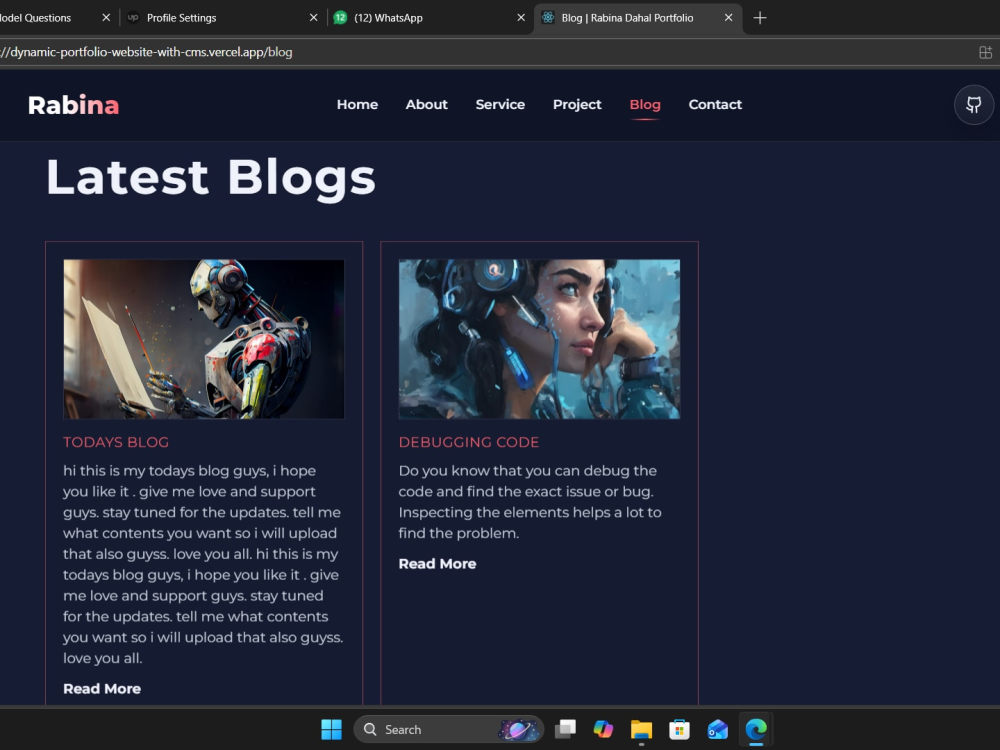
Task: Select the Blog nav item
Action: (645, 105)
